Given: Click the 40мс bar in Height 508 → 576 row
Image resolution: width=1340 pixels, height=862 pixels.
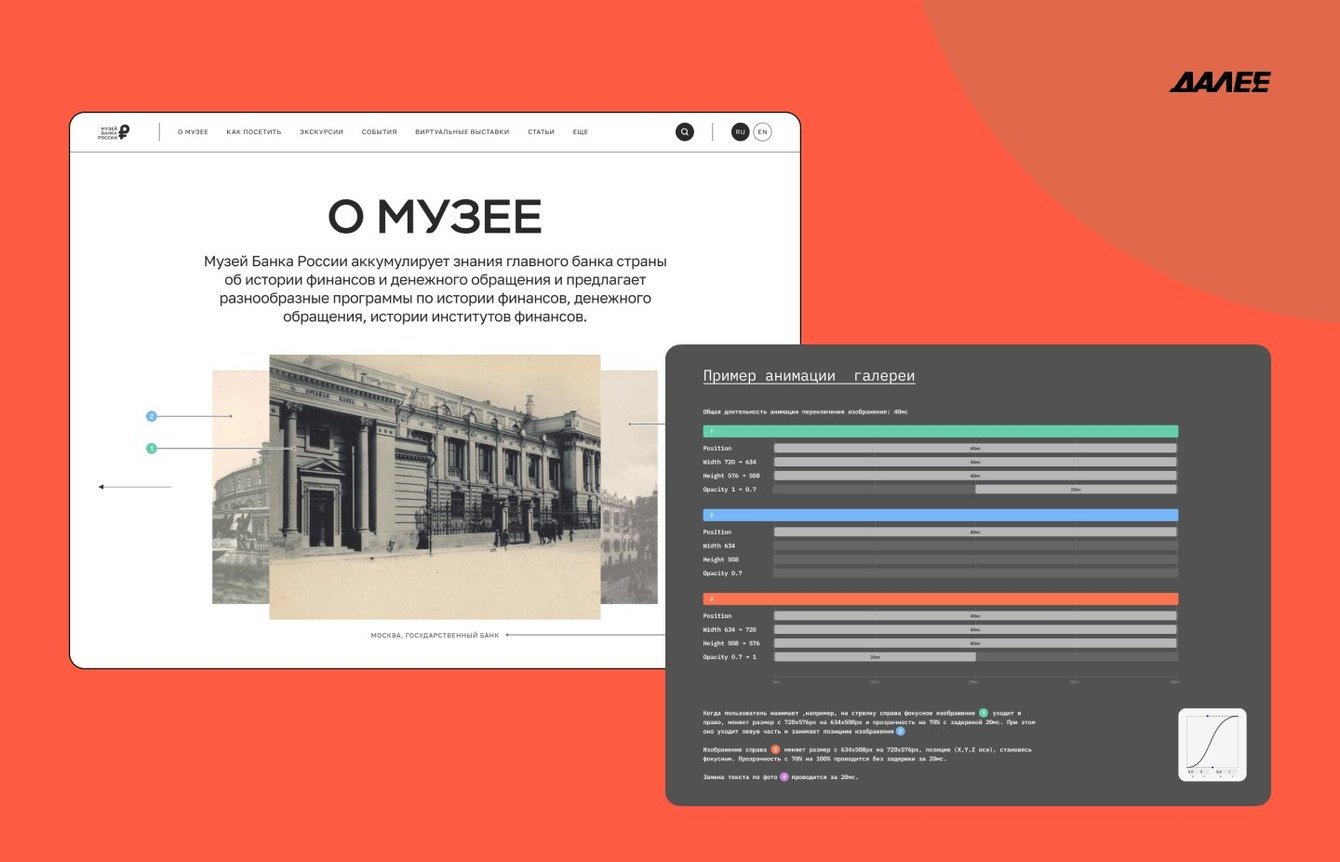Looking at the screenshot, I should (x=976, y=643).
